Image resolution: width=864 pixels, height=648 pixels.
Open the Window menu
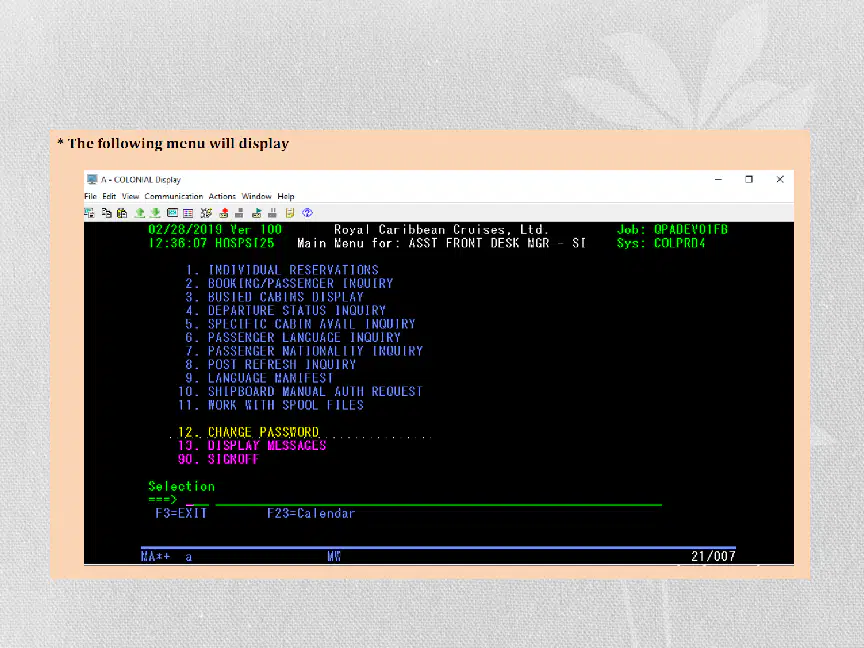point(256,196)
